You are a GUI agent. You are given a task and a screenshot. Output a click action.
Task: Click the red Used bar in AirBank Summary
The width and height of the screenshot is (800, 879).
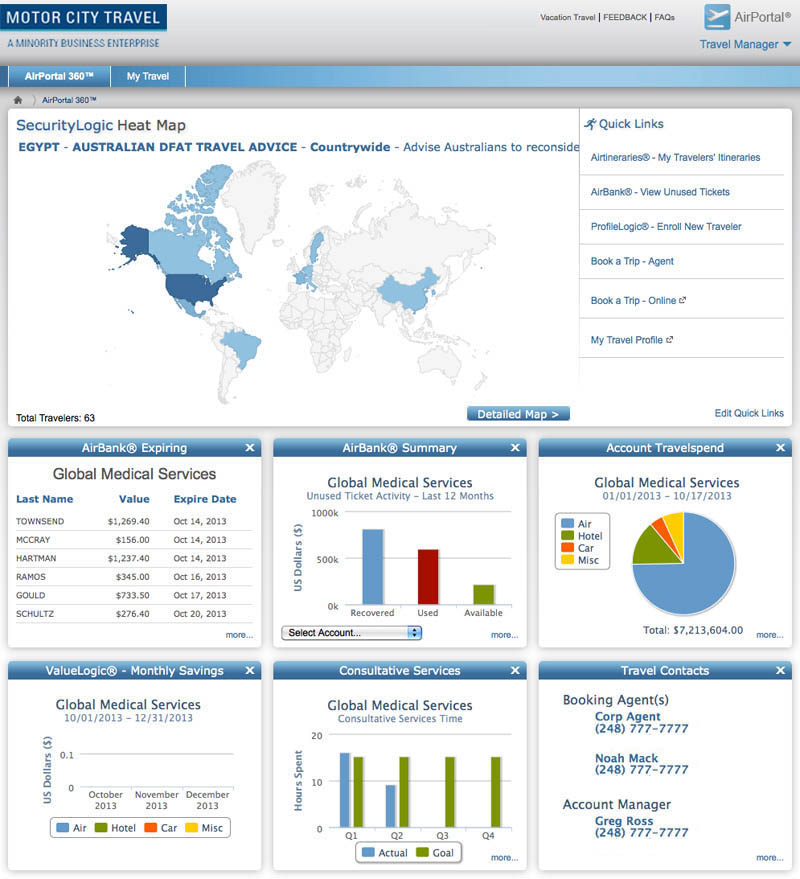coord(428,577)
